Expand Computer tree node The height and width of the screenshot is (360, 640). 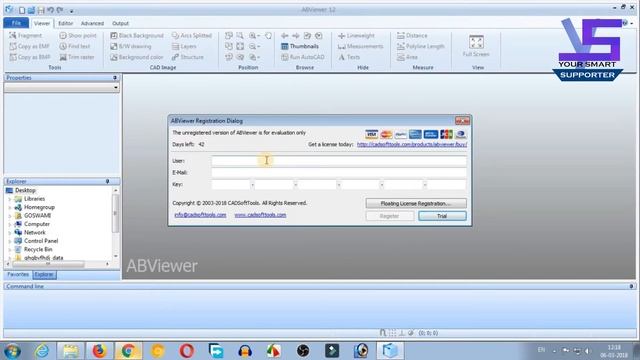tap(9, 224)
